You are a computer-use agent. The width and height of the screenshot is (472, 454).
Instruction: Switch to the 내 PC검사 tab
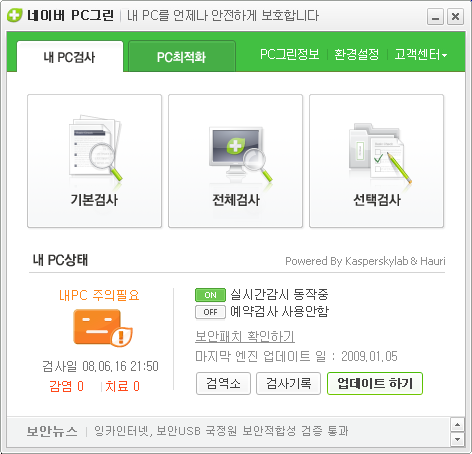click(70, 57)
